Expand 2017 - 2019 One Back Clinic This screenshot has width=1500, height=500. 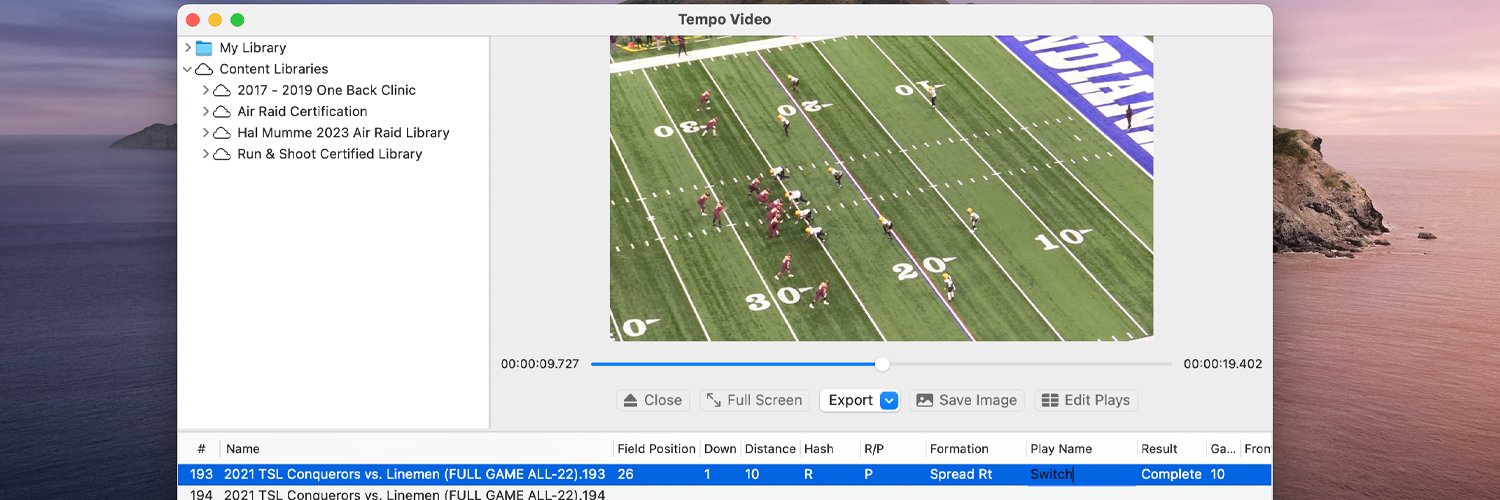206,90
